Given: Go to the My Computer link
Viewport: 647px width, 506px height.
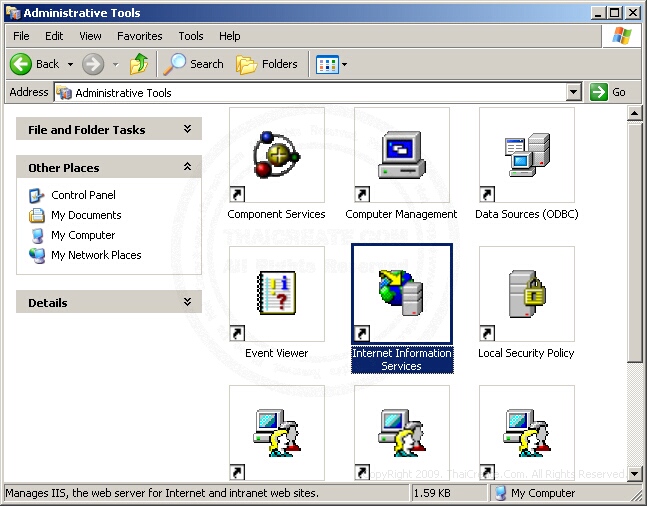Looking at the screenshot, I should pos(83,235).
